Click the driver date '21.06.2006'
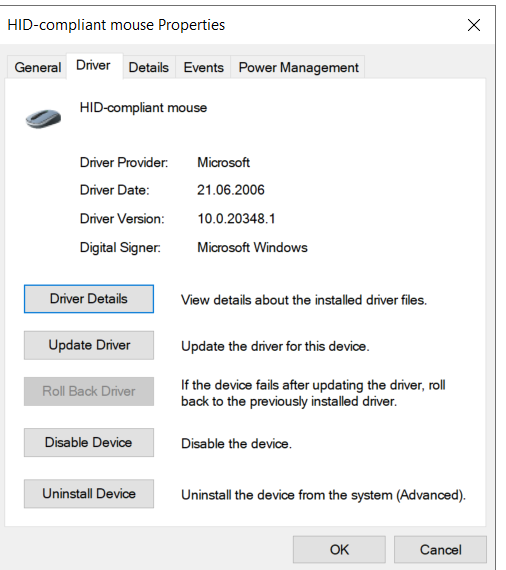The image size is (506, 570). [x=230, y=190]
